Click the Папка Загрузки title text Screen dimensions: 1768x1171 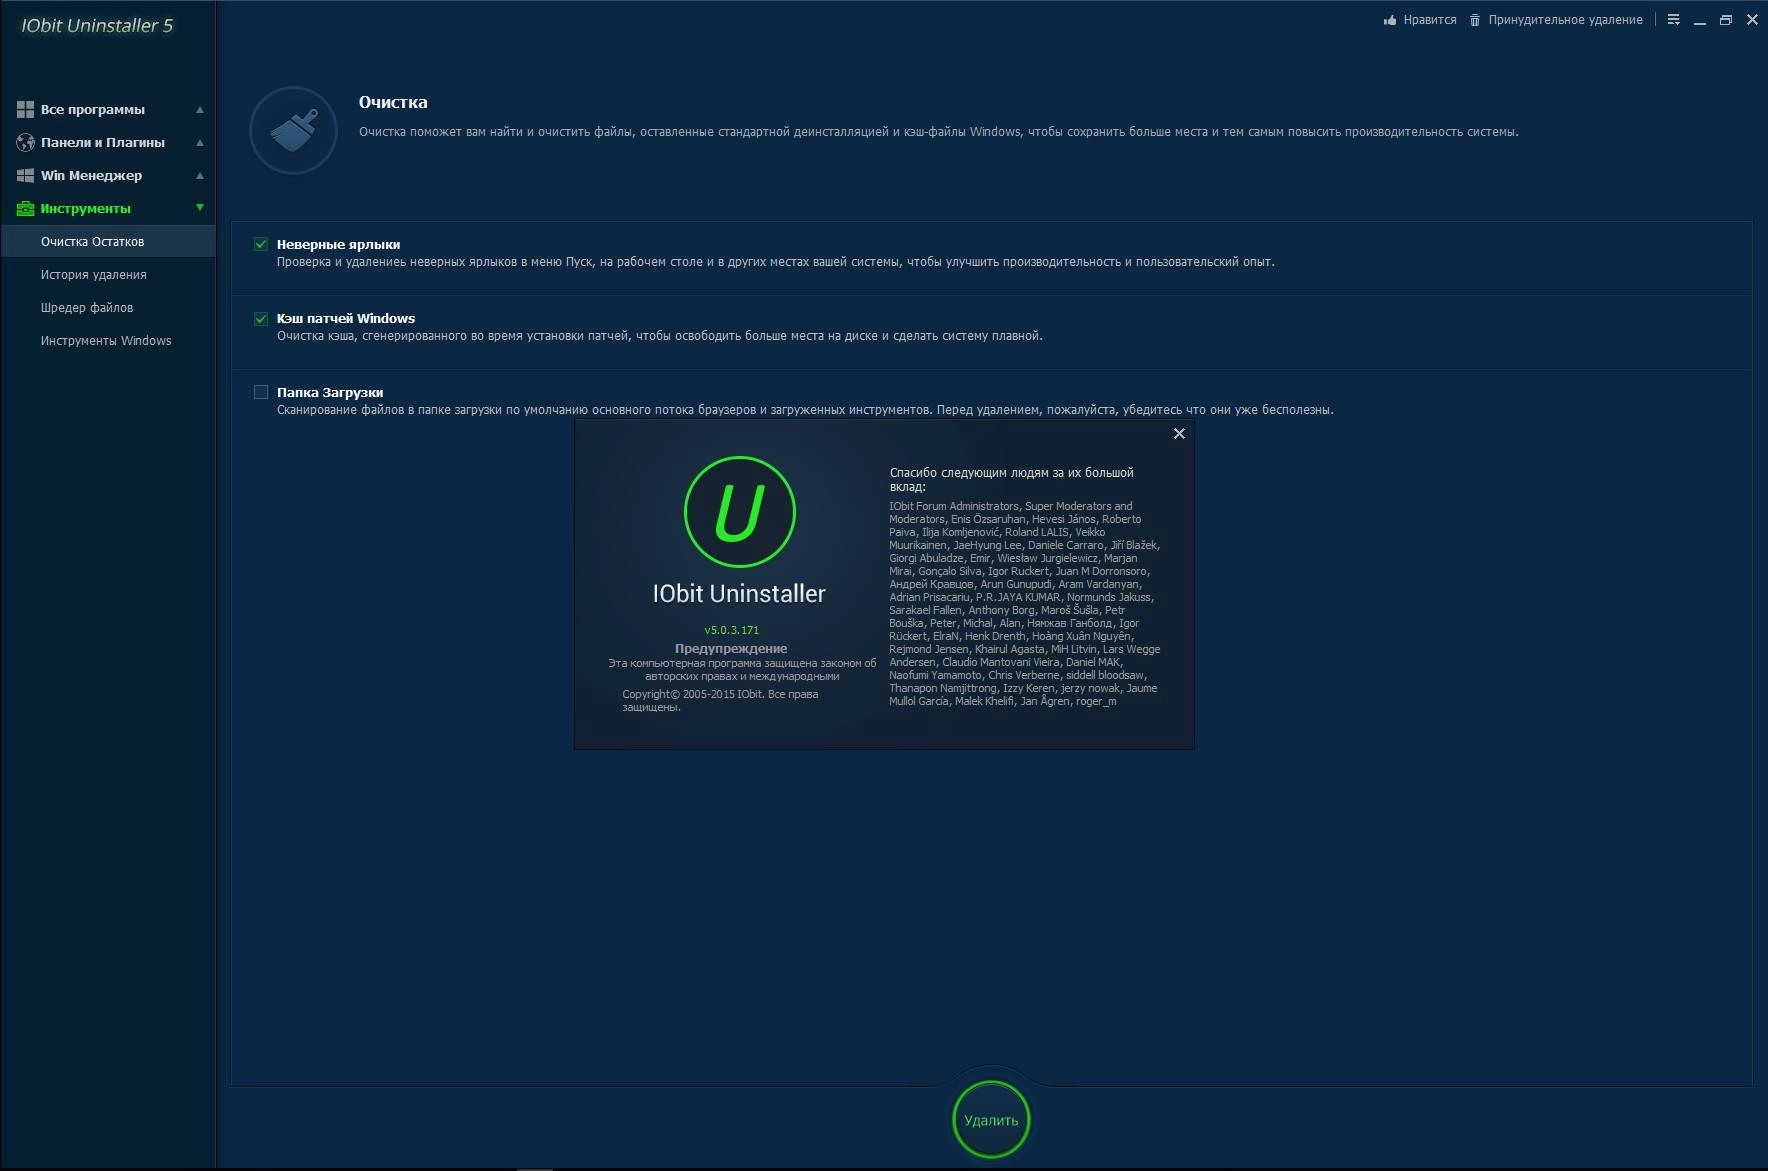330,392
